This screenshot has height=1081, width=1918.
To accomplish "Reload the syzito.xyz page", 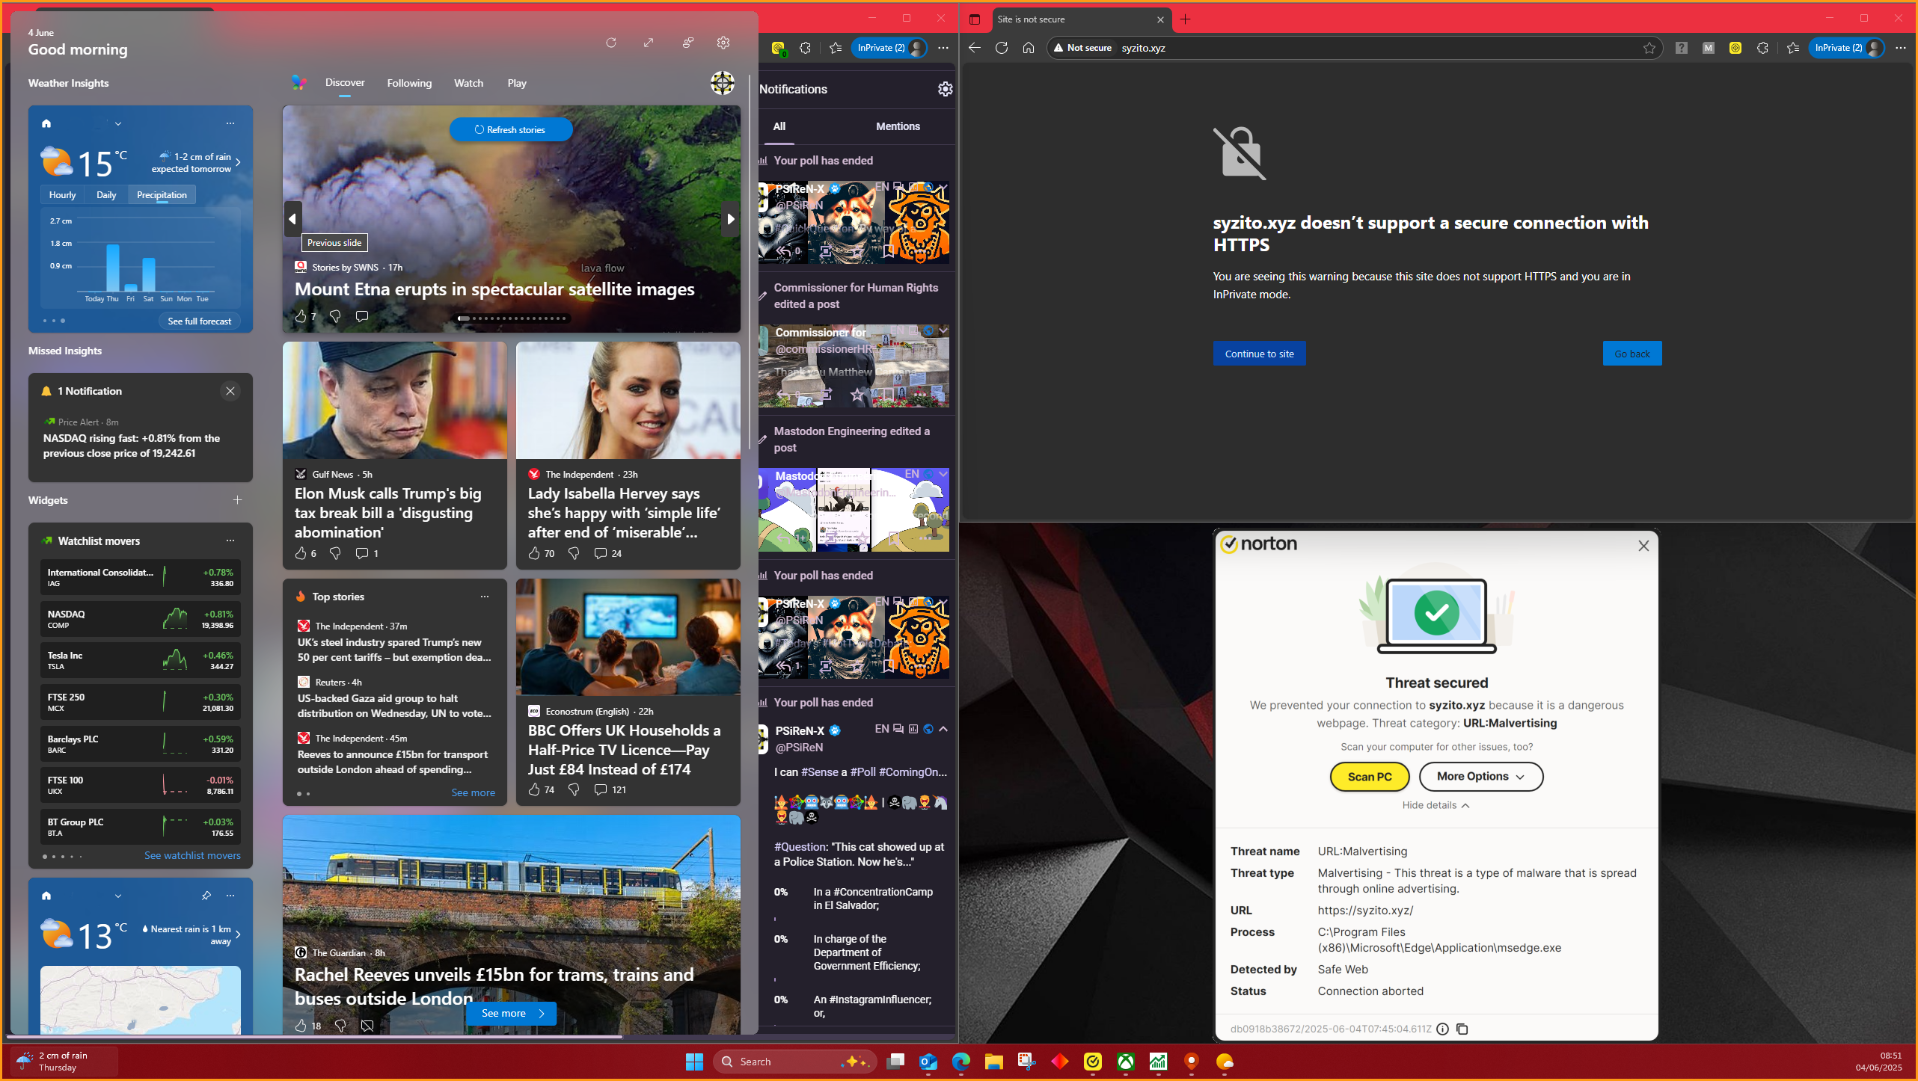I will [x=1001, y=48].
